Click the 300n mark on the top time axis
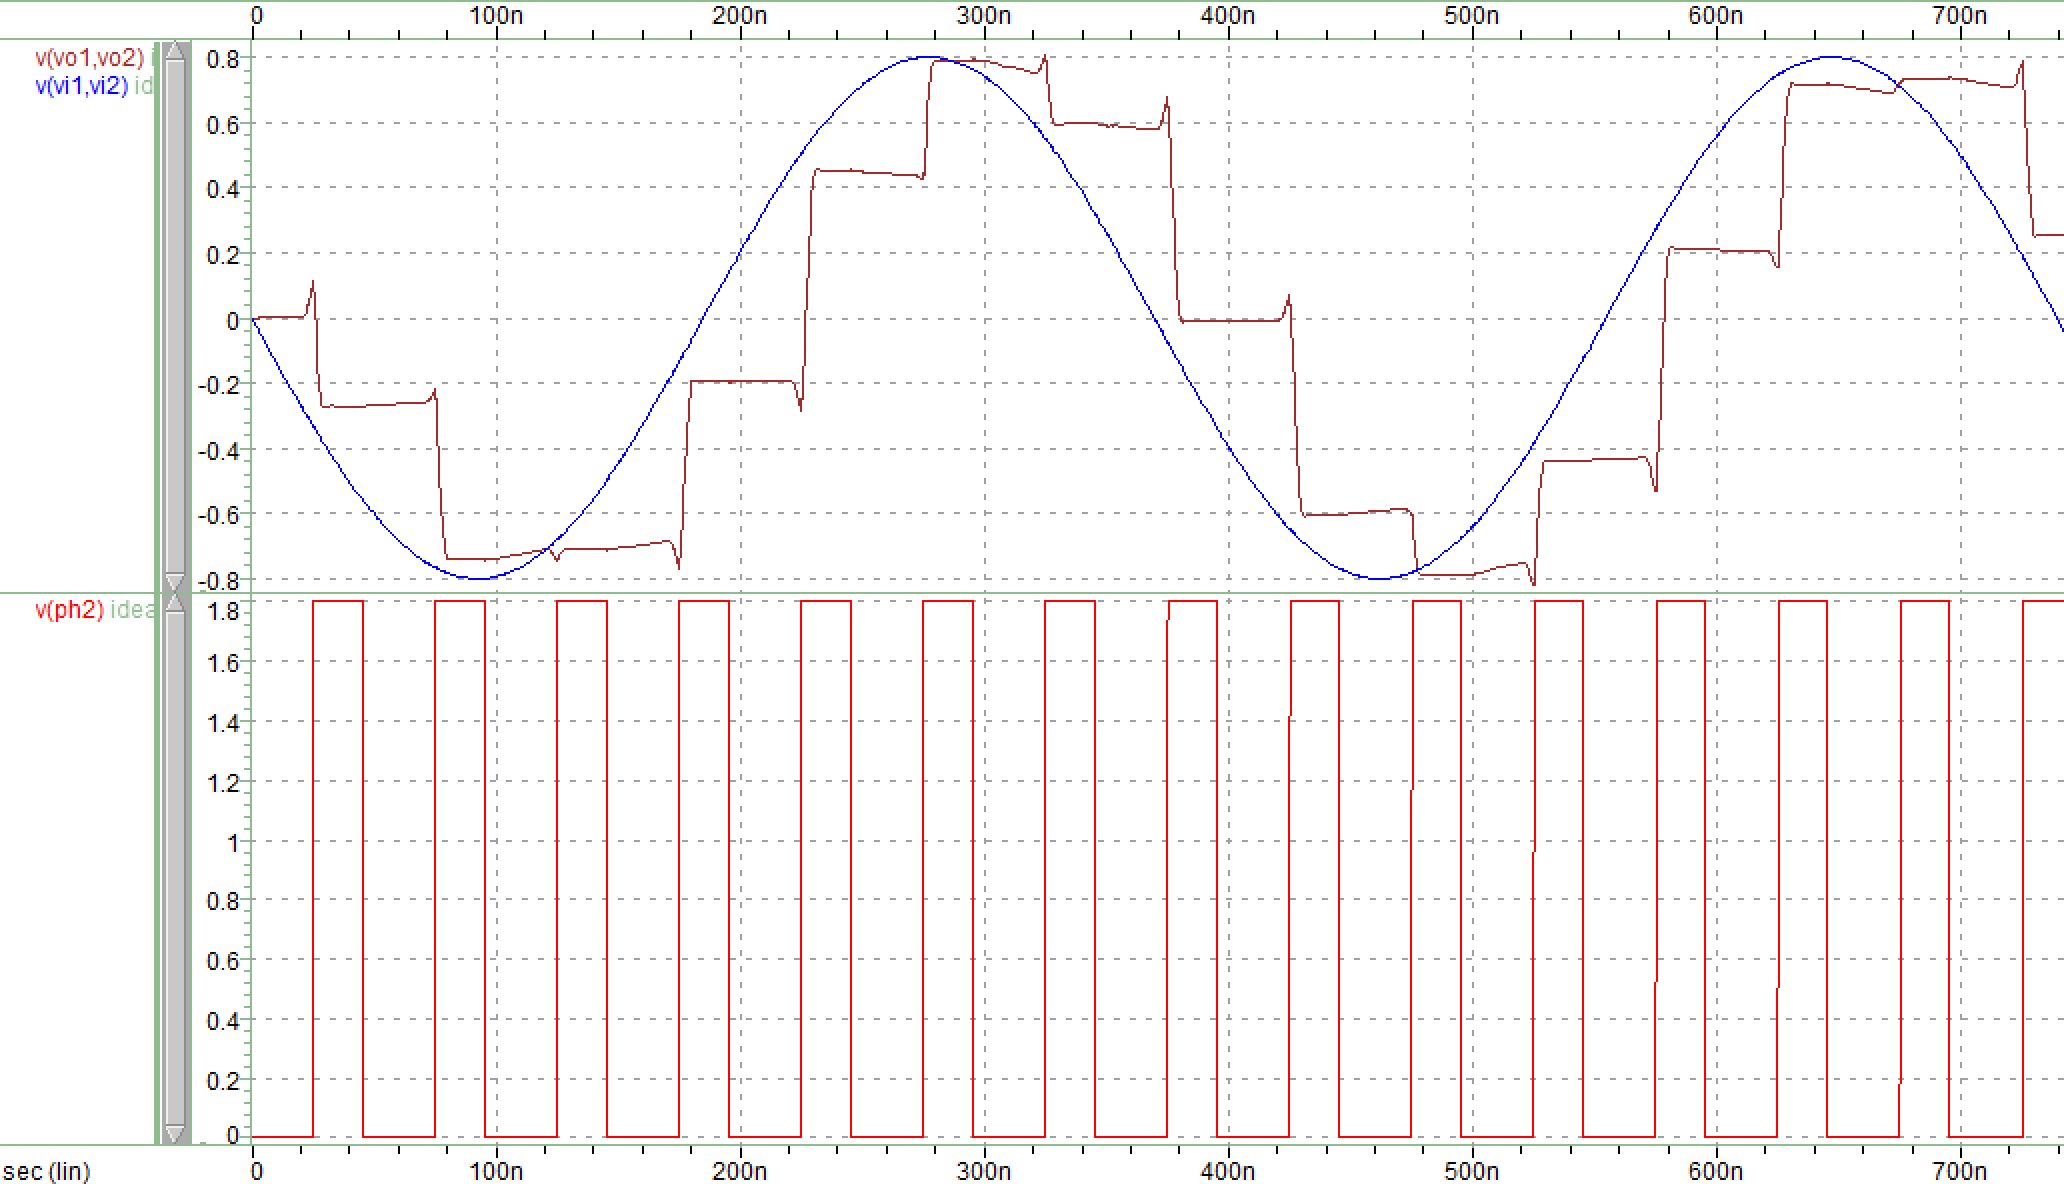 click(x=983, y=15)
